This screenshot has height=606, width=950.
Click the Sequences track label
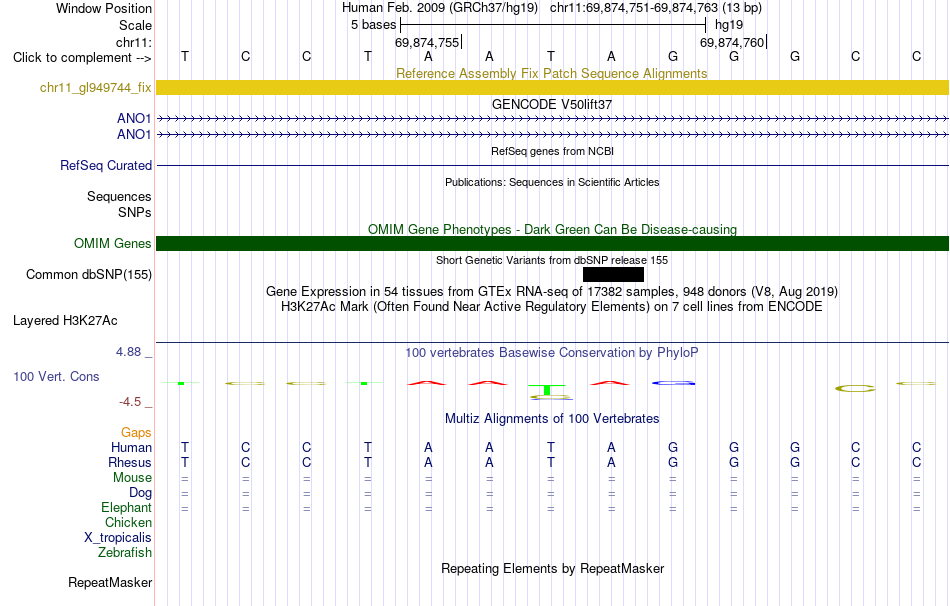click(x=119, y=196)
